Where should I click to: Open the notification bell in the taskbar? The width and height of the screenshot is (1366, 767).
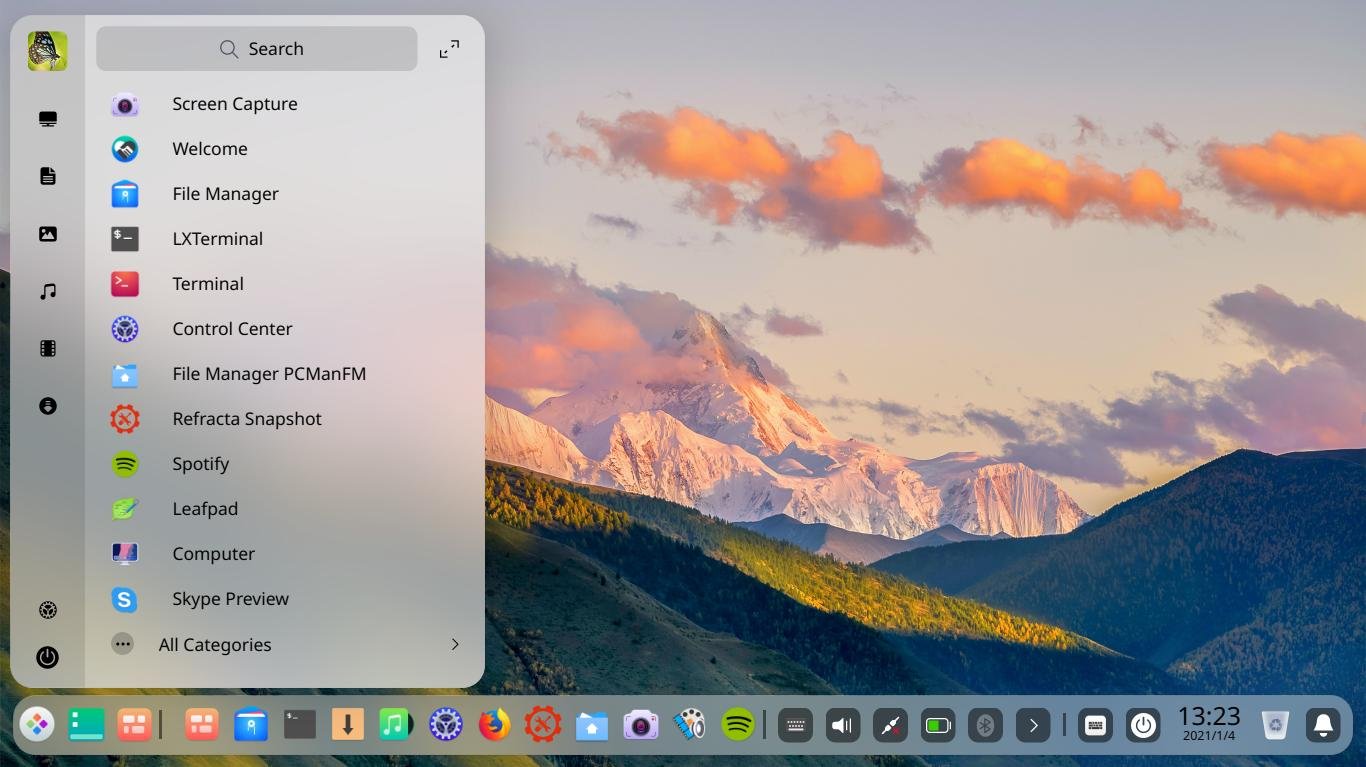(x=1322, y=724)
